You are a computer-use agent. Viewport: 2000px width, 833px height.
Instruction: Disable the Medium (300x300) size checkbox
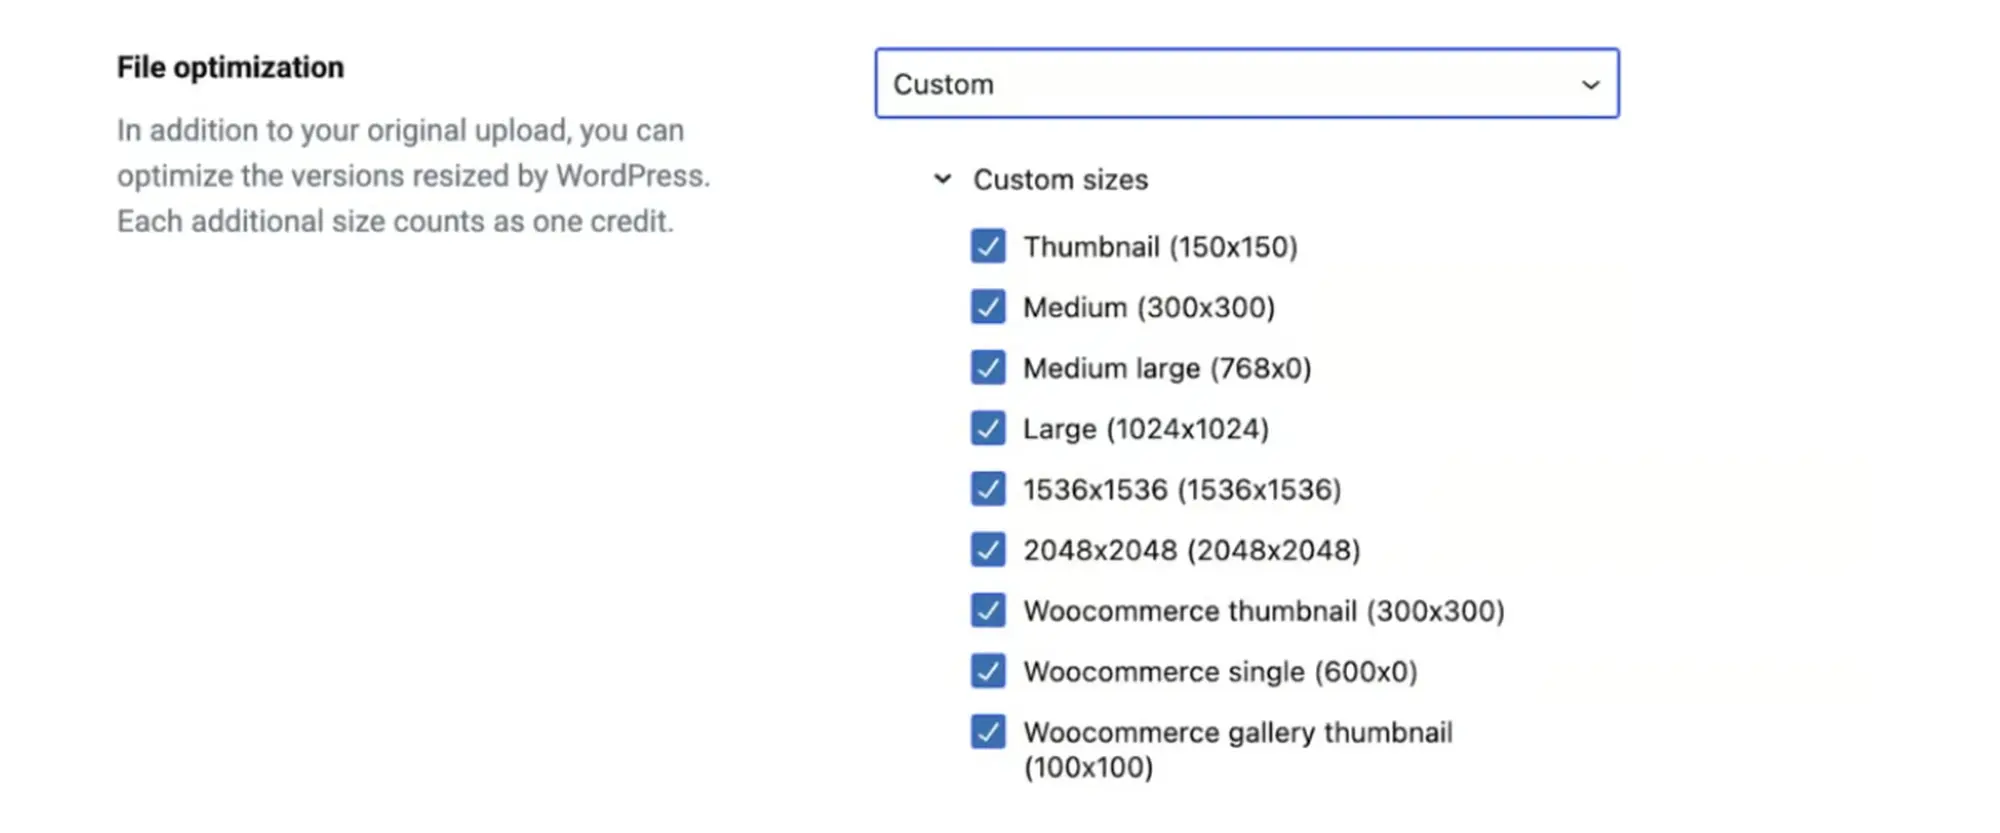pos(987,307)
